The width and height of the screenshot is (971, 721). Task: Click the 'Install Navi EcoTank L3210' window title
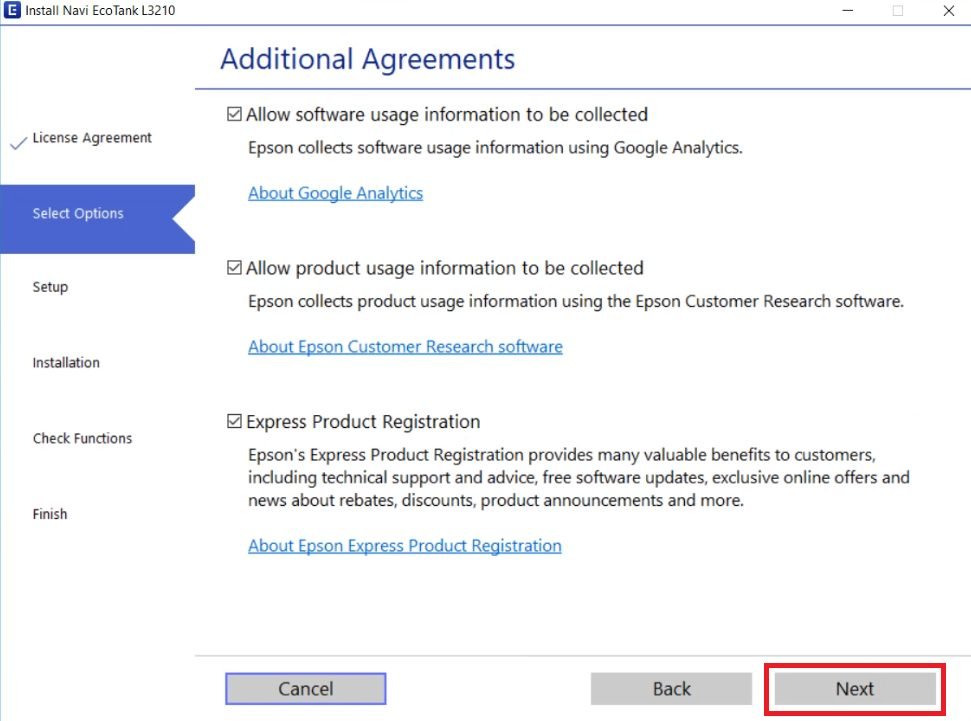pos(100,11)
